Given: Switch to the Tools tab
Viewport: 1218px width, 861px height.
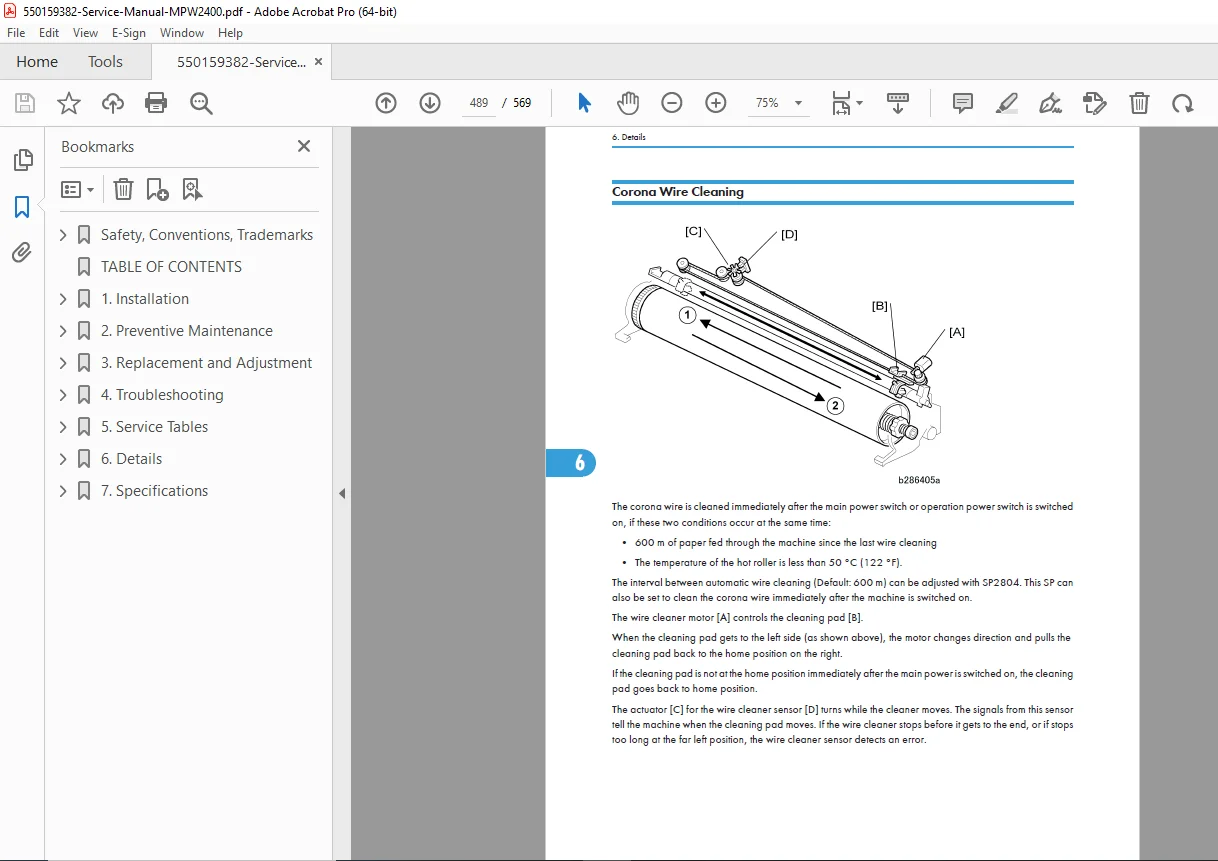Looking at the screenshot, I should (x=105, y=62).
